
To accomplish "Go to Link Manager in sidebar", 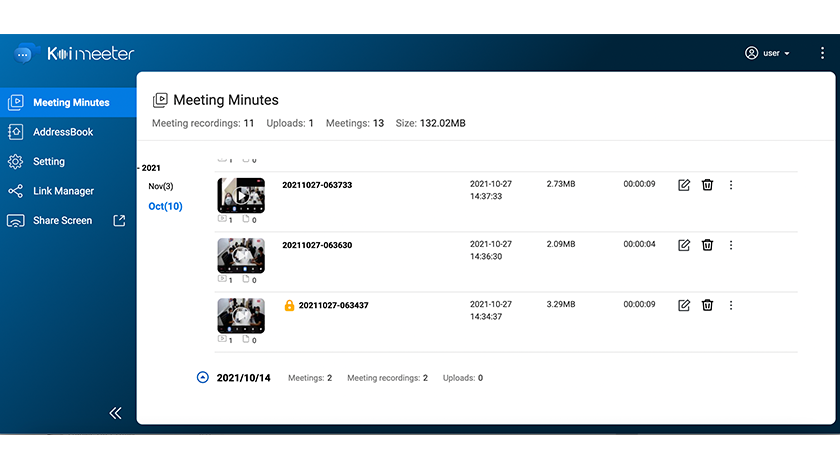I will click(63, 191).
